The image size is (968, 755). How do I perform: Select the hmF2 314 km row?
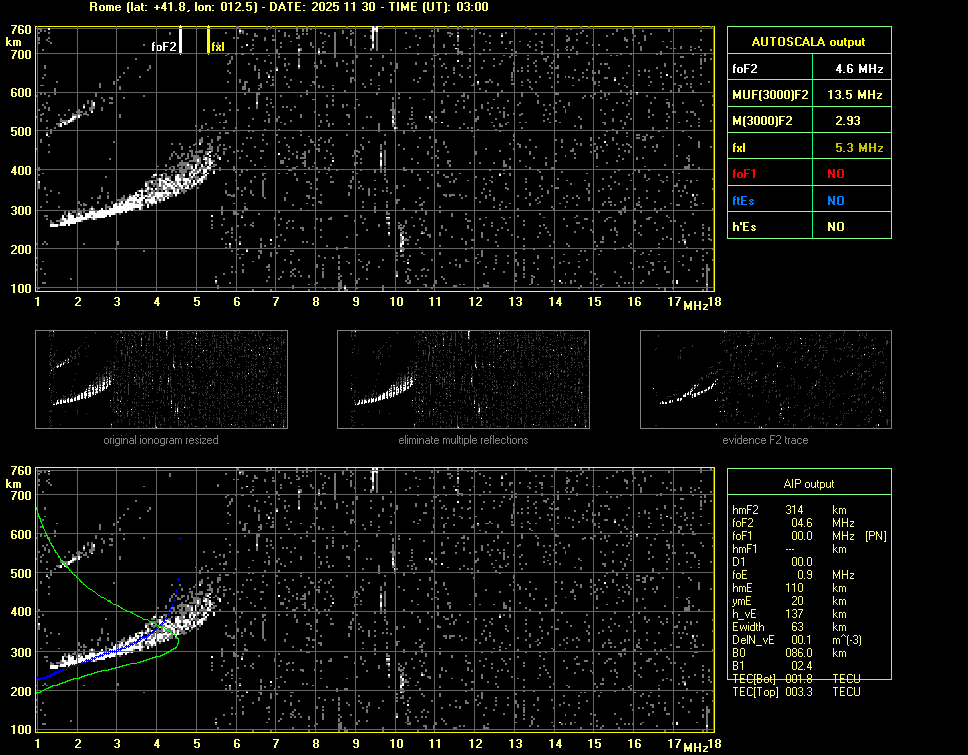click(795, 510)
